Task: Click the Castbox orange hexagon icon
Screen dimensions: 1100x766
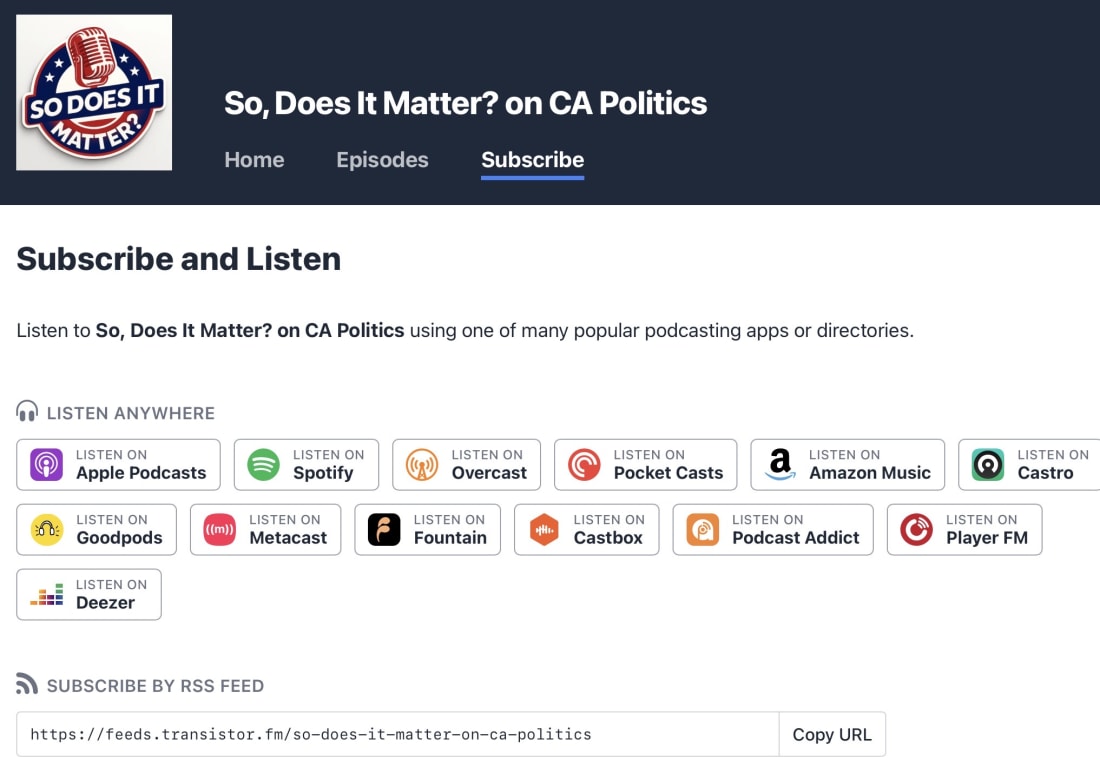Action: (x=544, y=530)
